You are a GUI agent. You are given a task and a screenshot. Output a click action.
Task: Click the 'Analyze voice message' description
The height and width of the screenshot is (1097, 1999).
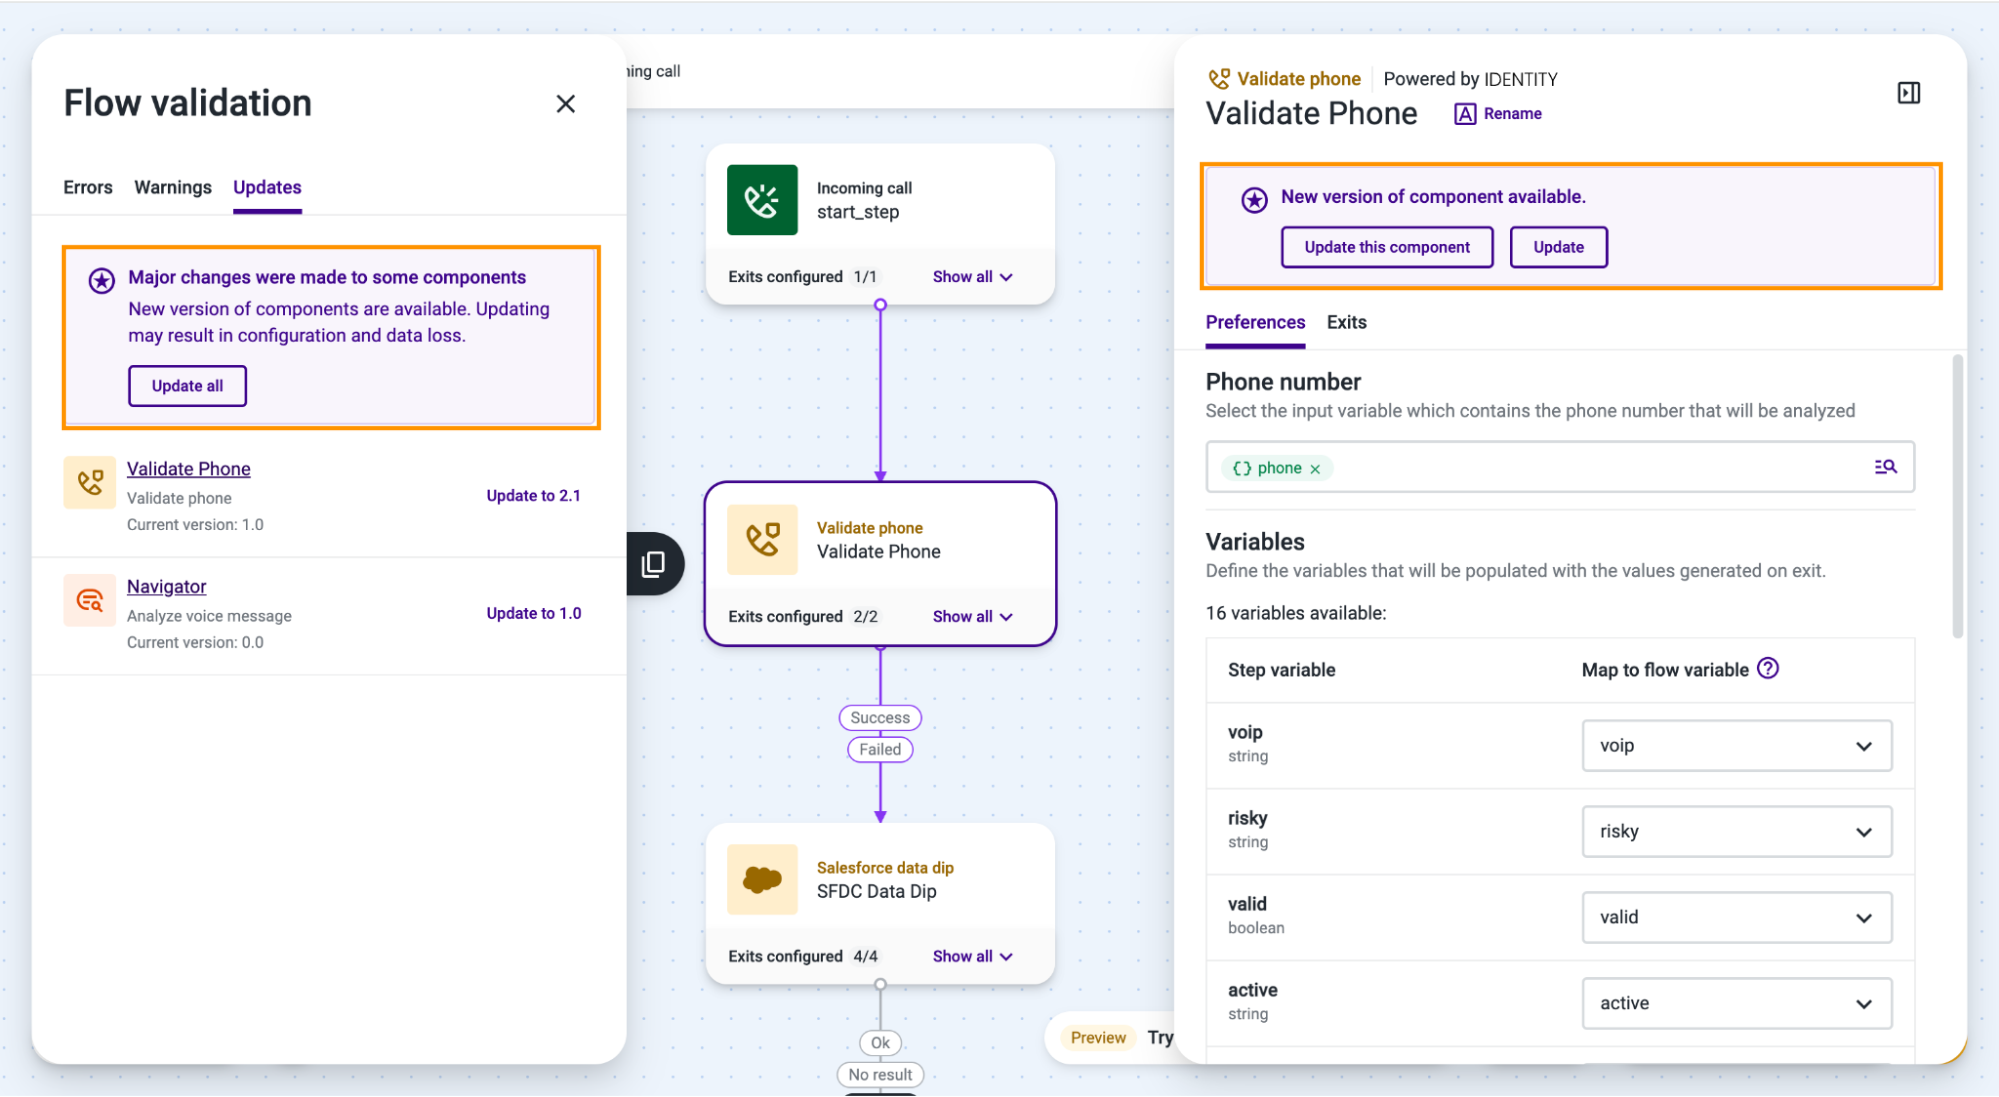(x=209, y=617)
